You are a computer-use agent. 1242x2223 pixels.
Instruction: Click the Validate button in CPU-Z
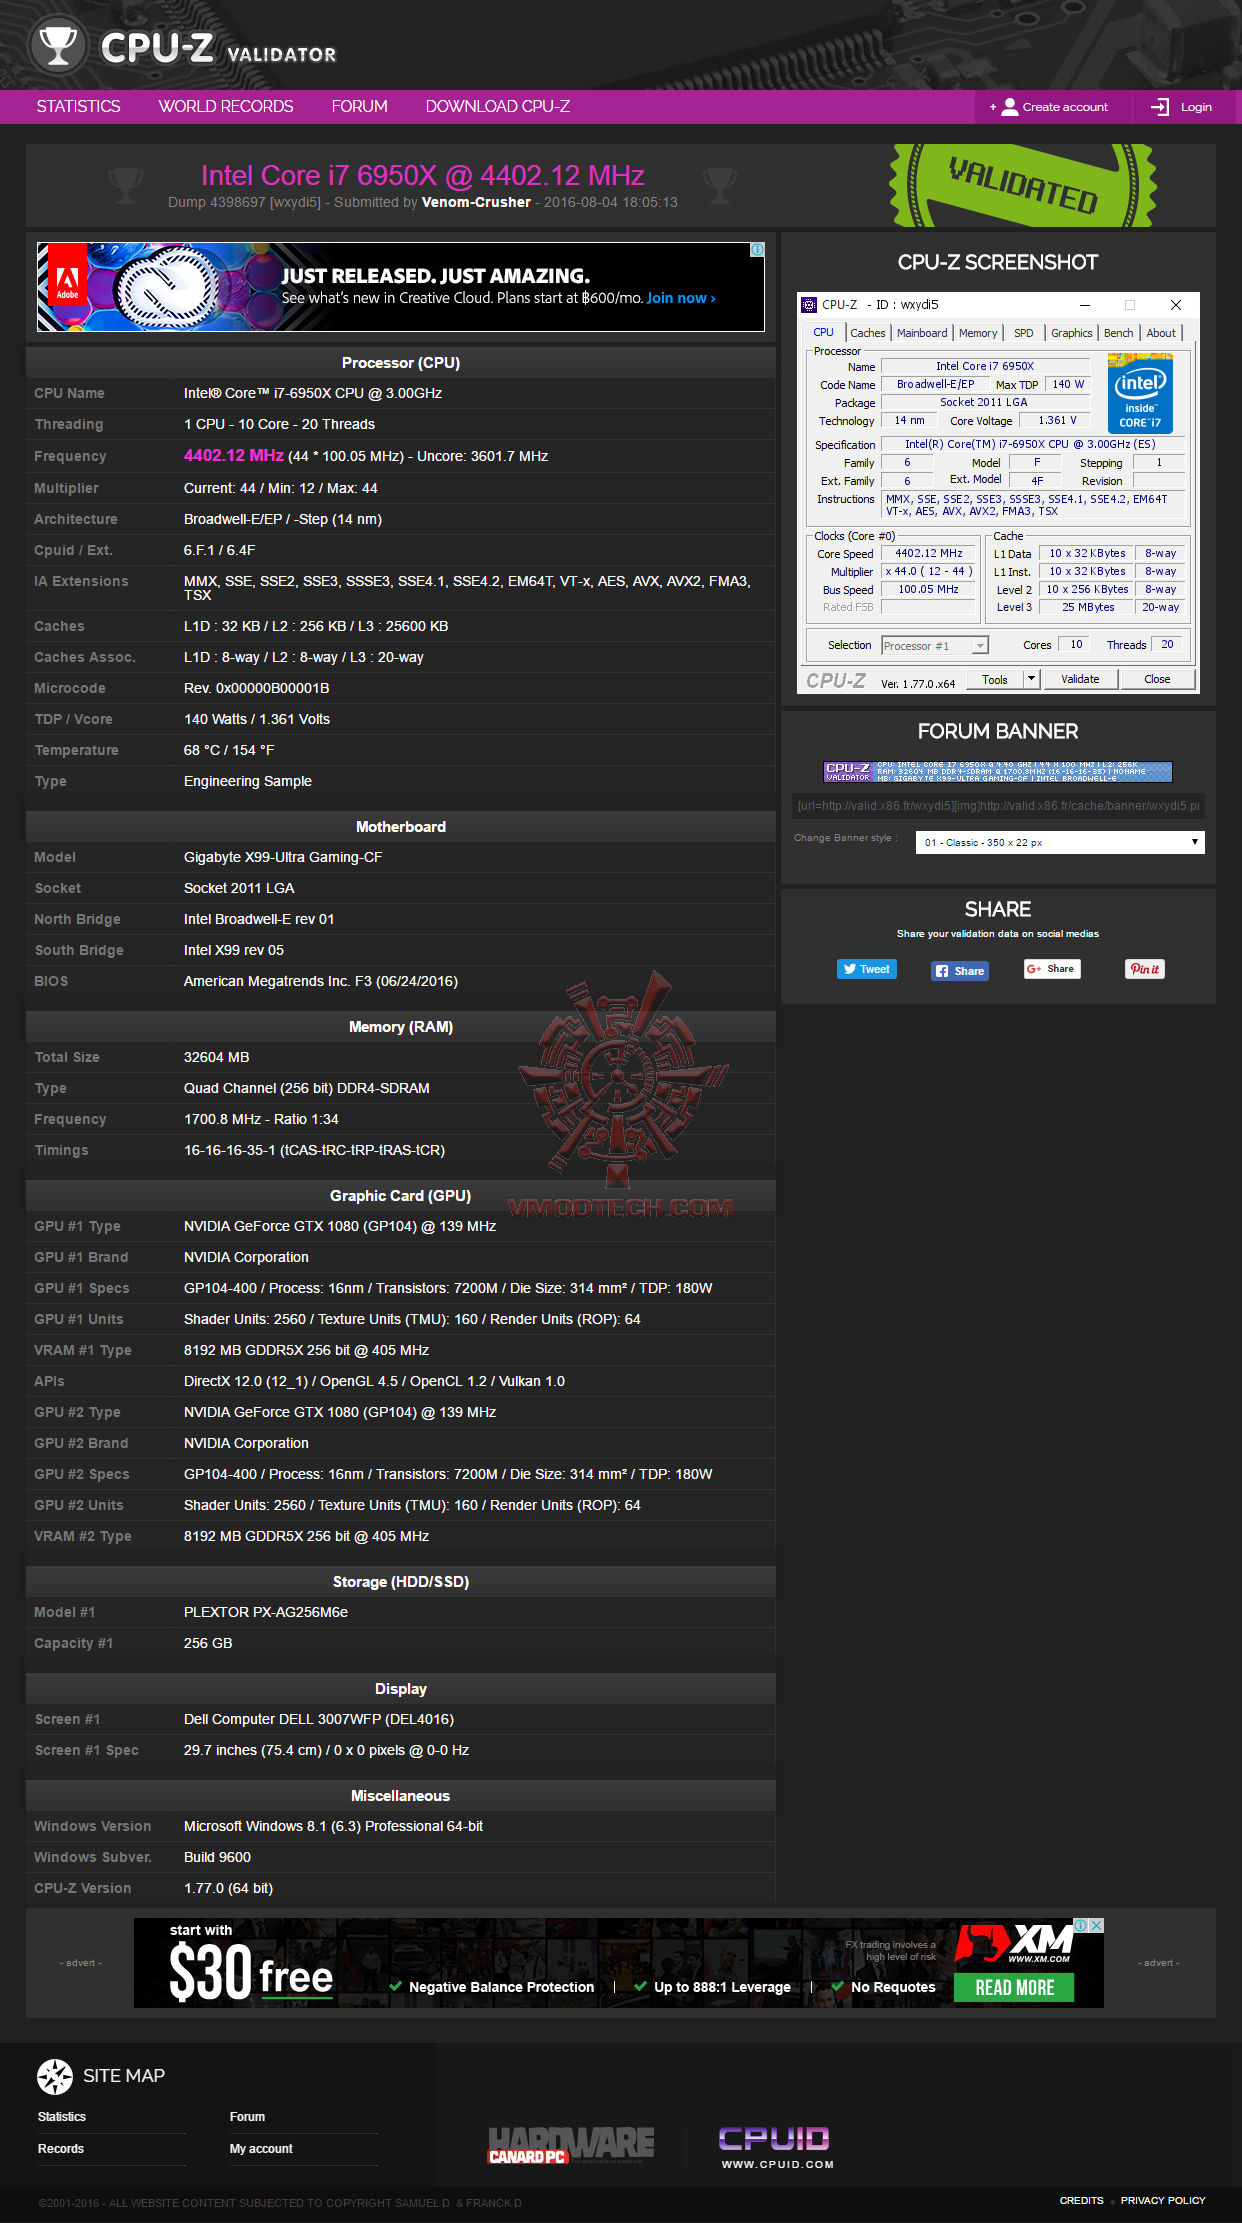[1080, 679]
